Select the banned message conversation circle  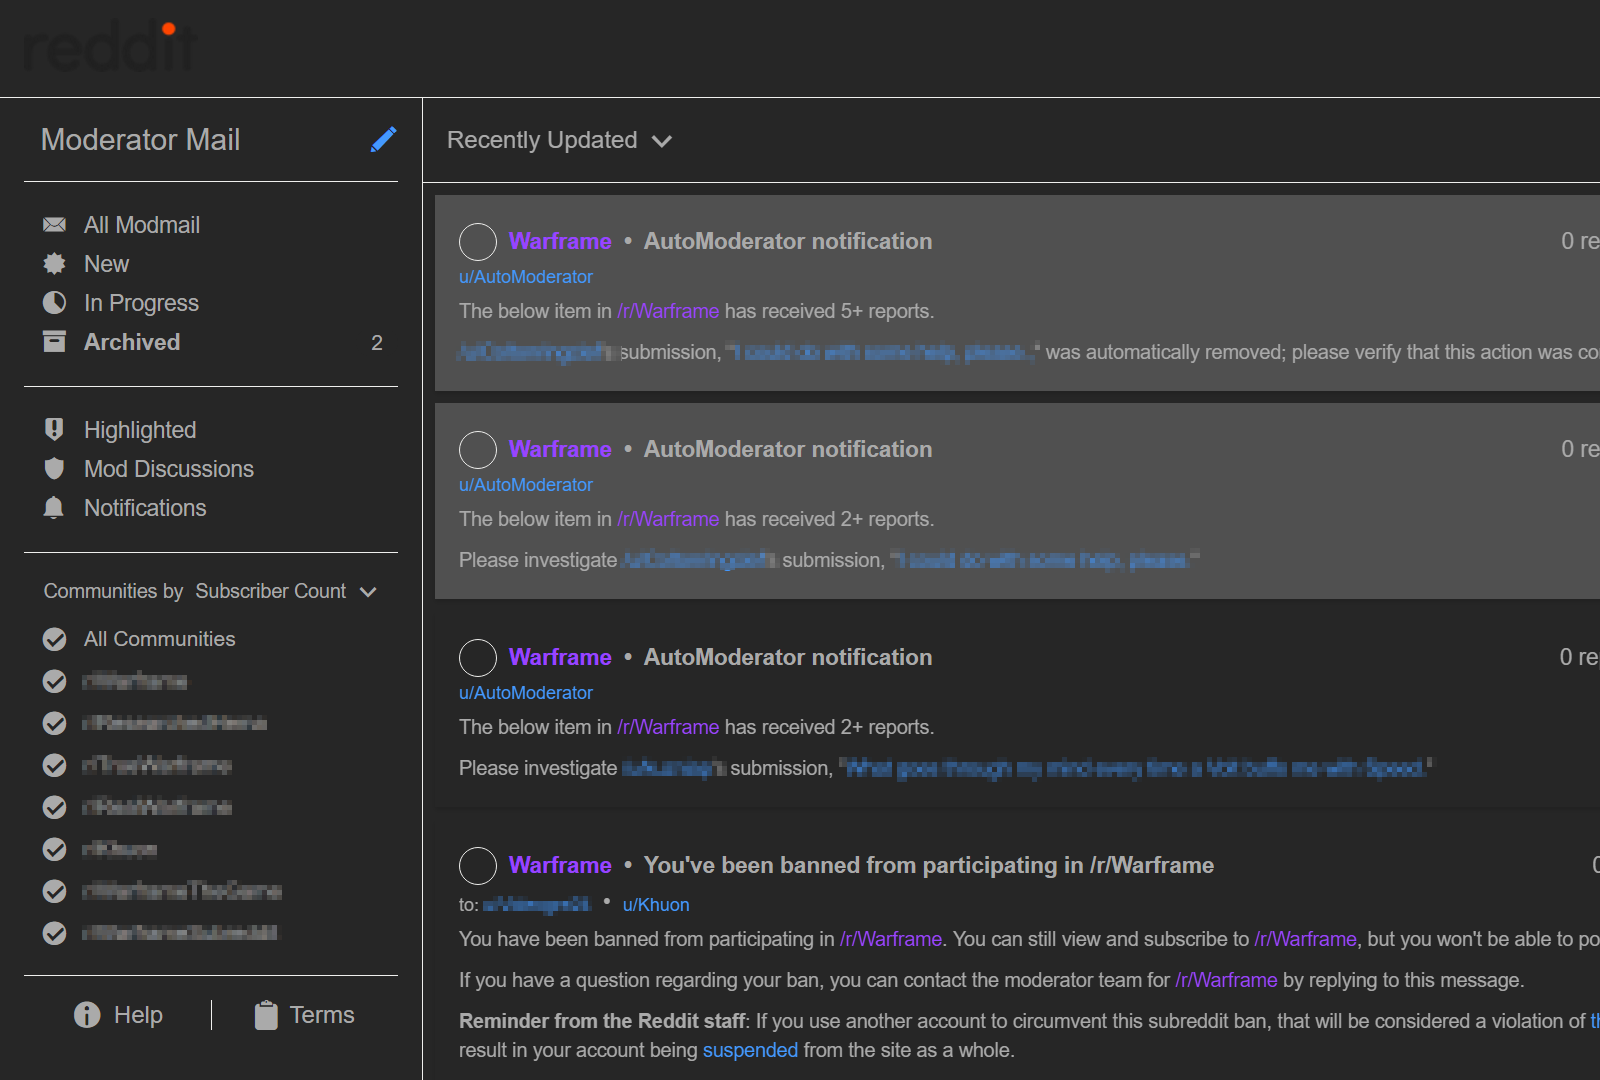tap(478, 866)
